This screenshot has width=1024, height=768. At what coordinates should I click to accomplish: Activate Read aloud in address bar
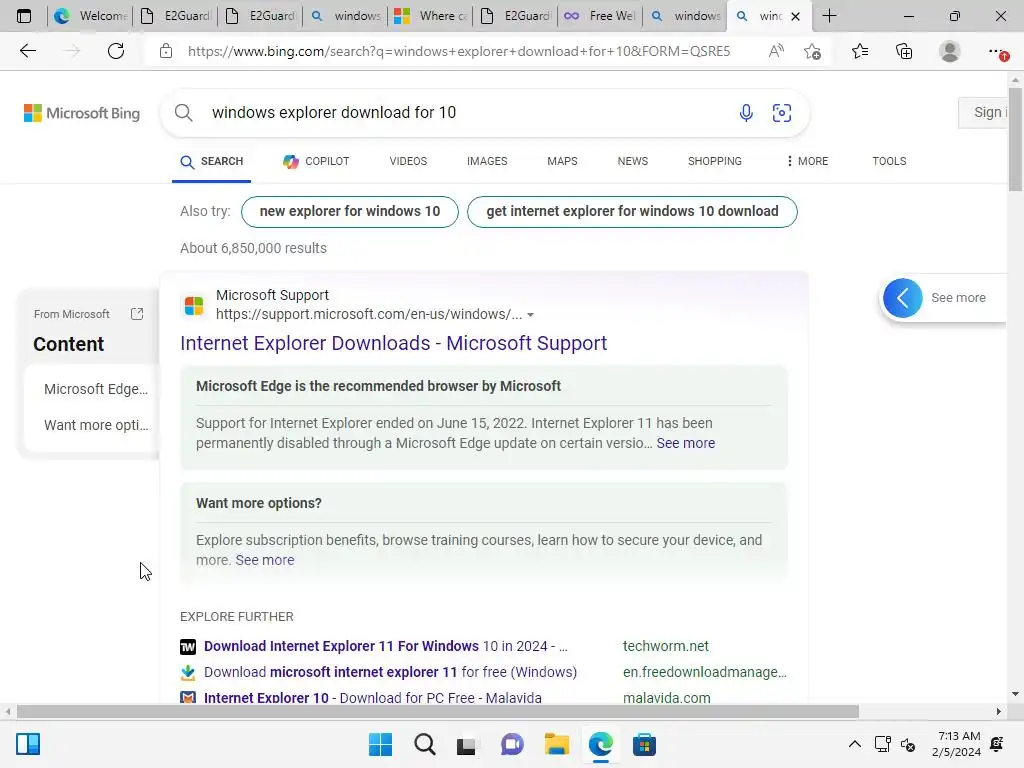(776, 51)
